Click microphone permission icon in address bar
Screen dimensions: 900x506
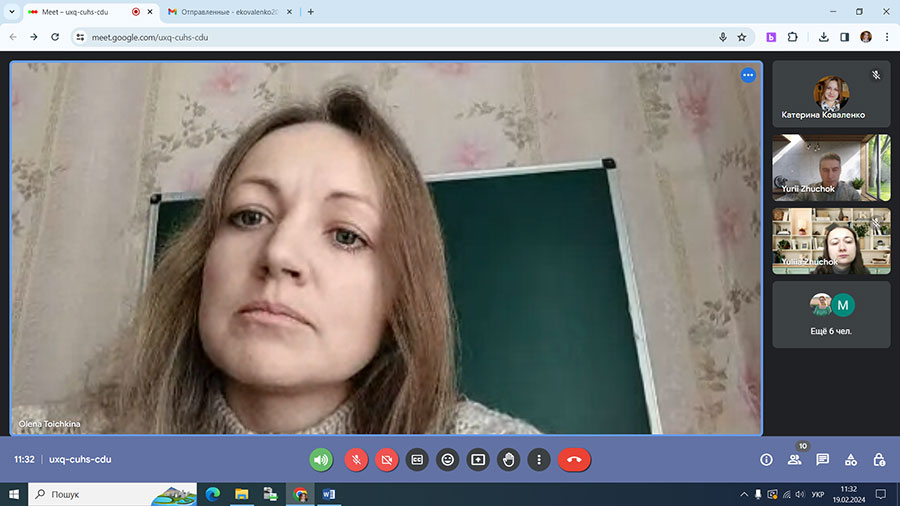[723, 37]
